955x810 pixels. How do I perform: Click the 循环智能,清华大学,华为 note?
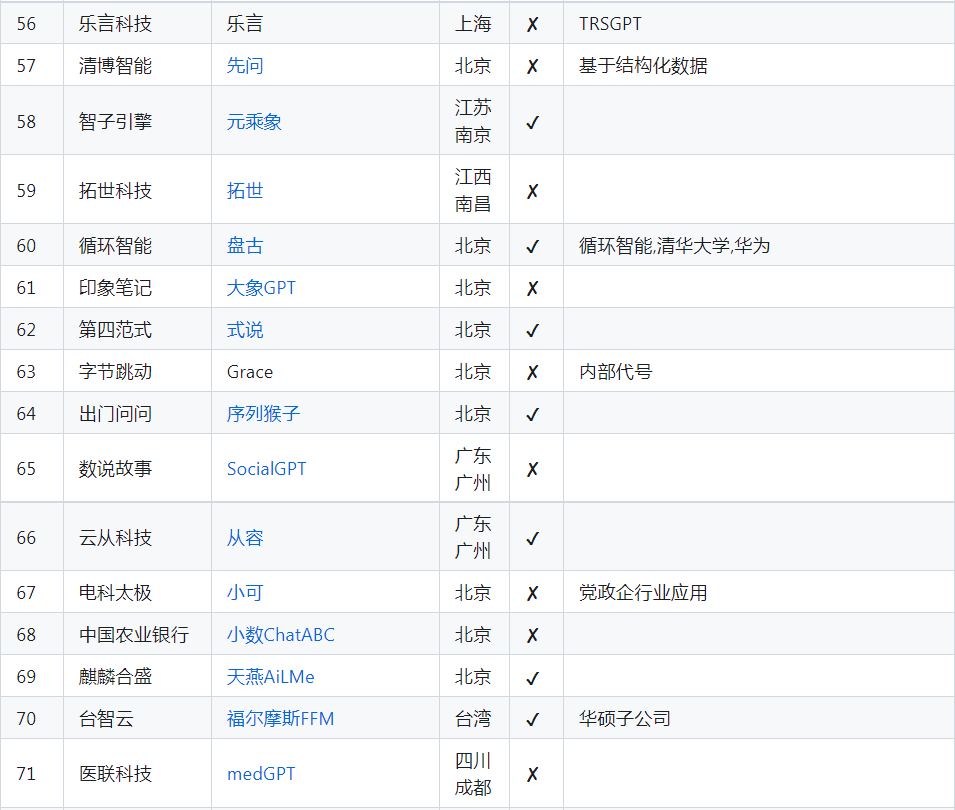pyautogui.click(x=674, y=245)
